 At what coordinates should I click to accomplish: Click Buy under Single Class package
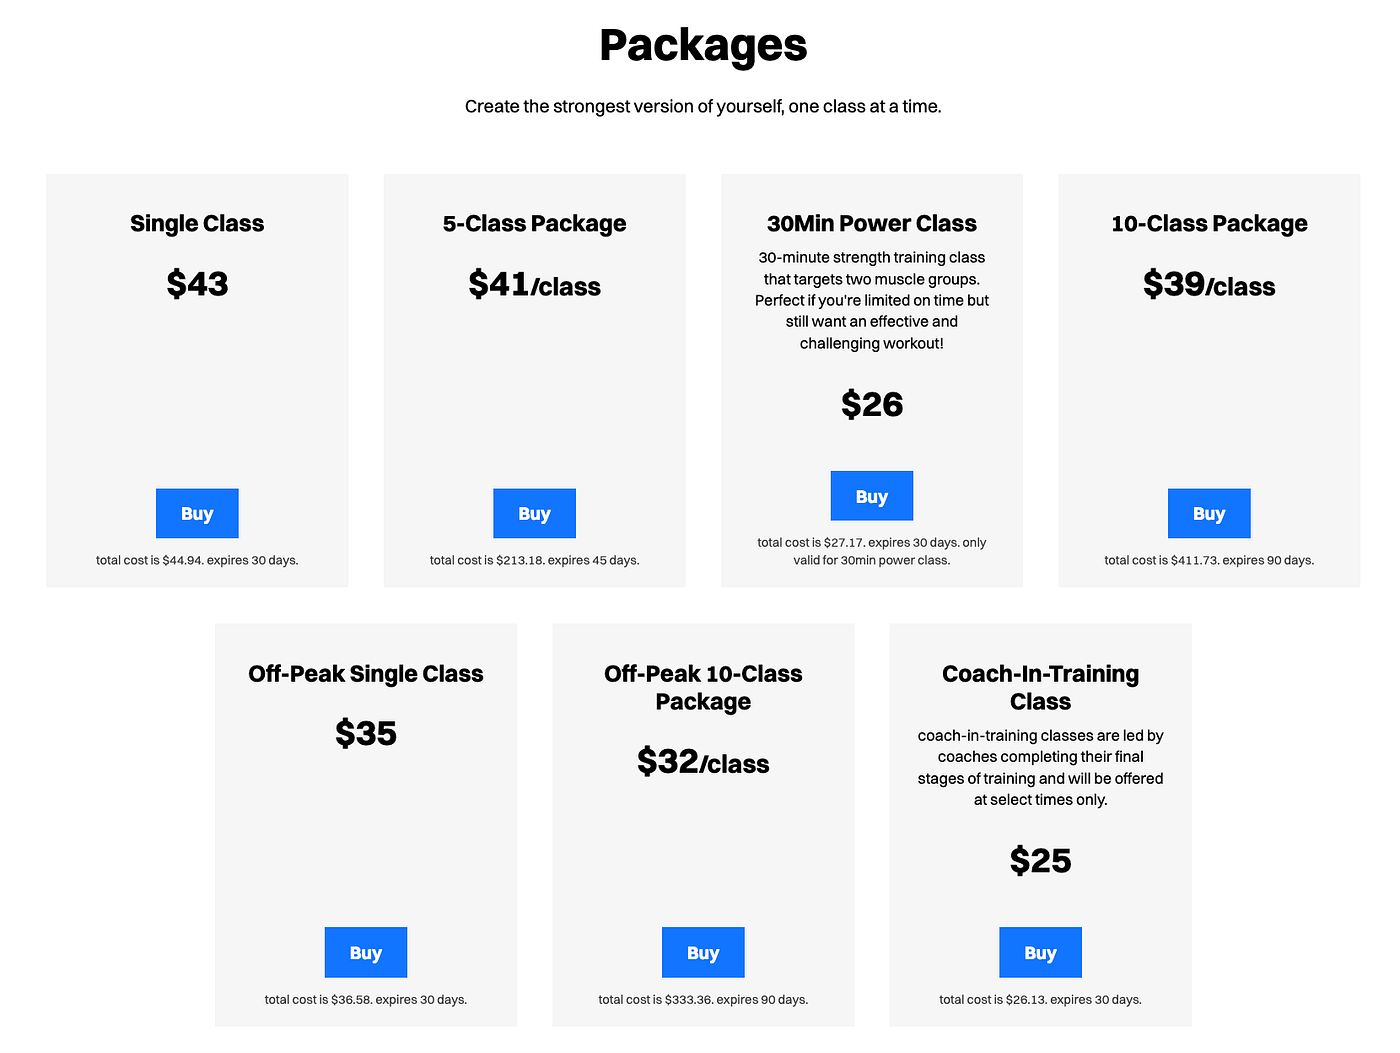(x=197, y=513)
